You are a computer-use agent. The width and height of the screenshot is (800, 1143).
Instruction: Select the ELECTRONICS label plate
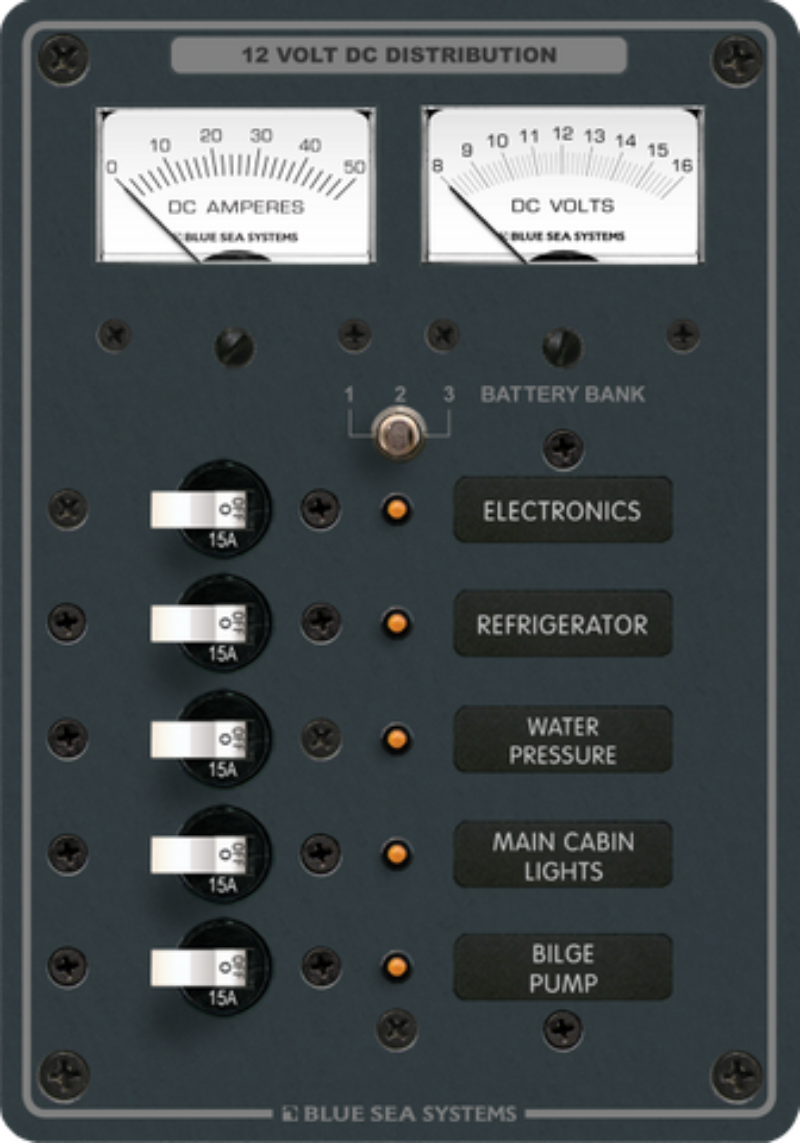point(562,510)
